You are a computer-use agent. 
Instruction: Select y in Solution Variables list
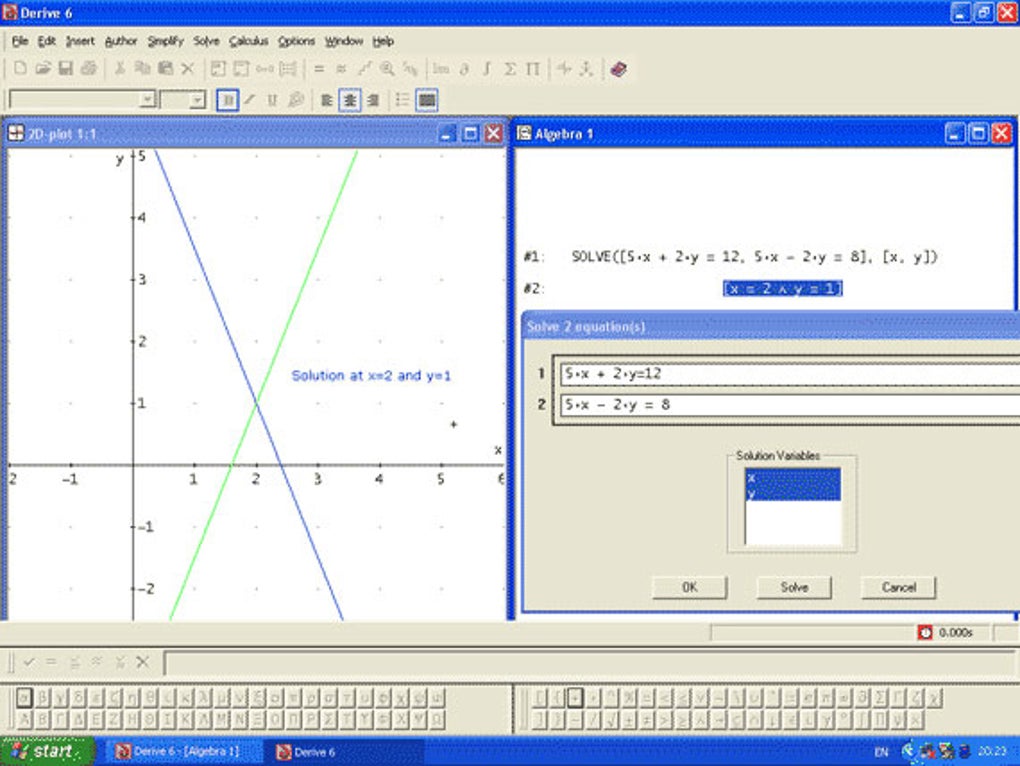793,494
